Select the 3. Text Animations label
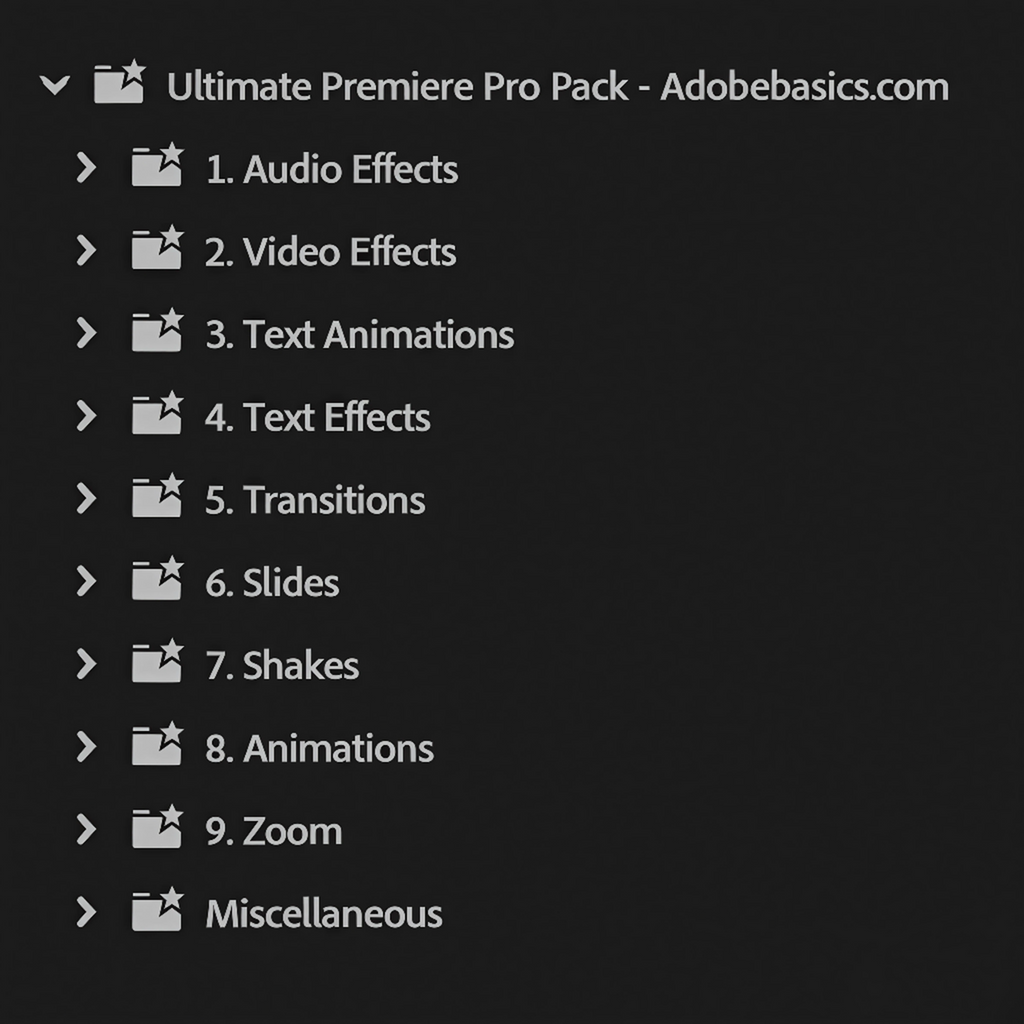Viewport: 1024px width, 1024px height. 359,335
